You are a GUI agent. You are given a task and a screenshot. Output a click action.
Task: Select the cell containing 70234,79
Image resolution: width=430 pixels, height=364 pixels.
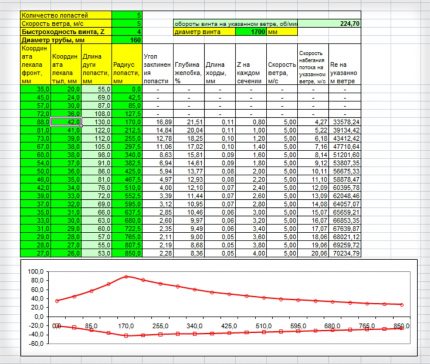[345, 253]
